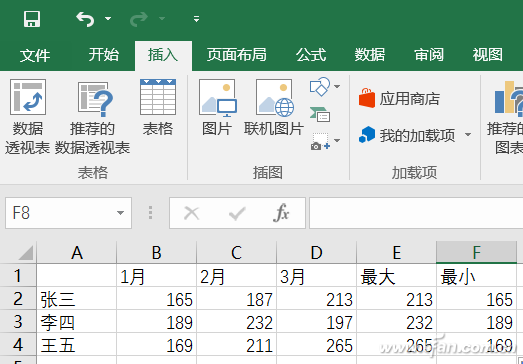Expand the undo history dropdown arrow
This screenshot has height=364, width=523.
[x=108, y=18]
